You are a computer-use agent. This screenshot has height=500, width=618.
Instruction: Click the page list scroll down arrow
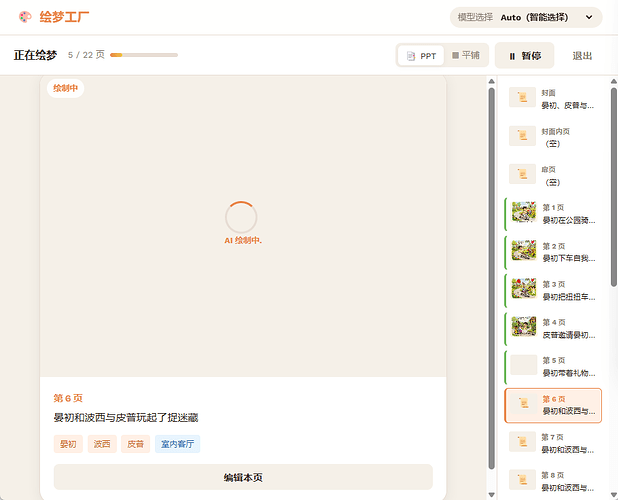tap(614, 495)
